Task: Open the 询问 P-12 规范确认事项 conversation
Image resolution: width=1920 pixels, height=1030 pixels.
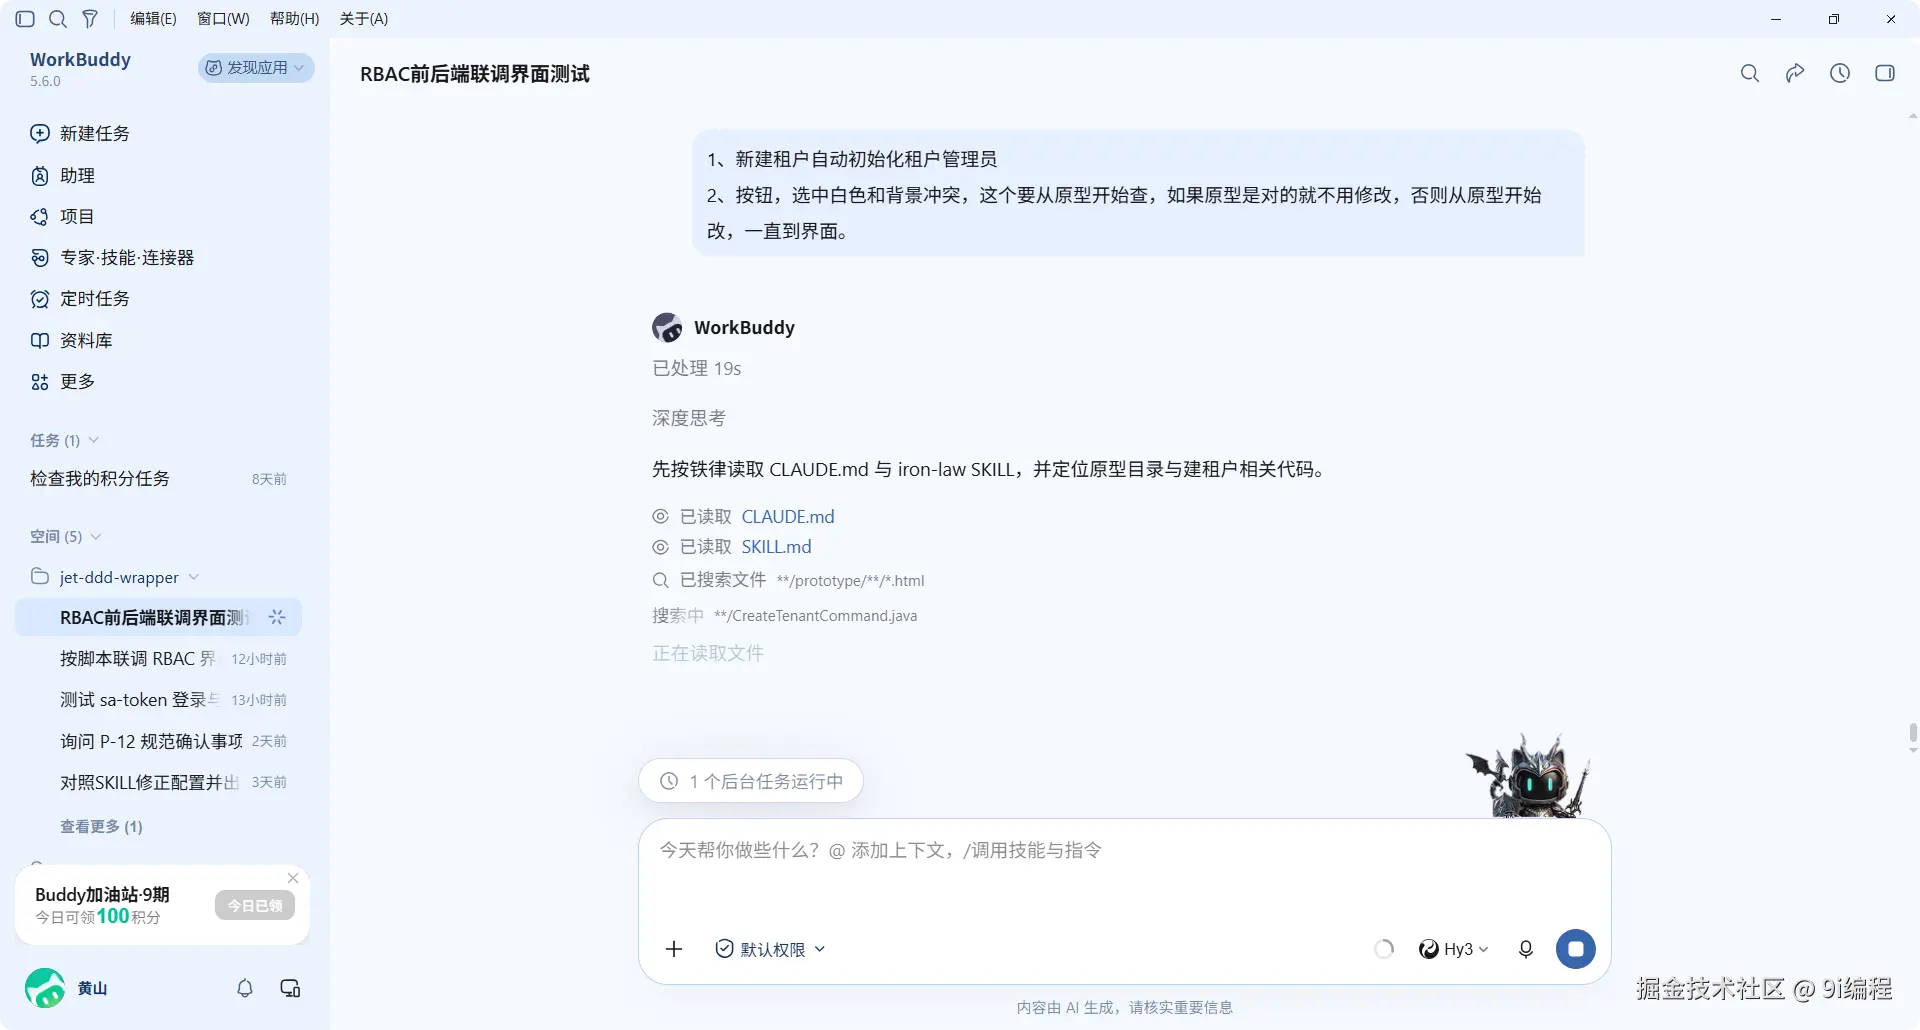Action: (x=158, y=741)
